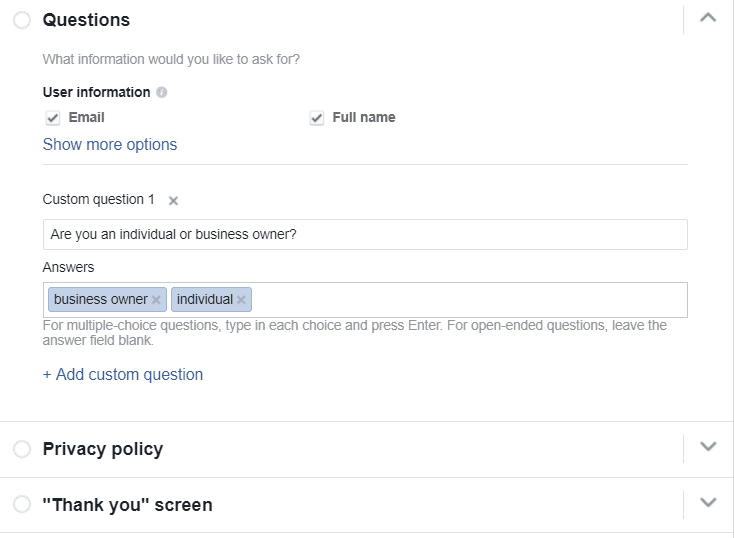Click the User information info icon
734x538 pixels.
pos(162,92)
